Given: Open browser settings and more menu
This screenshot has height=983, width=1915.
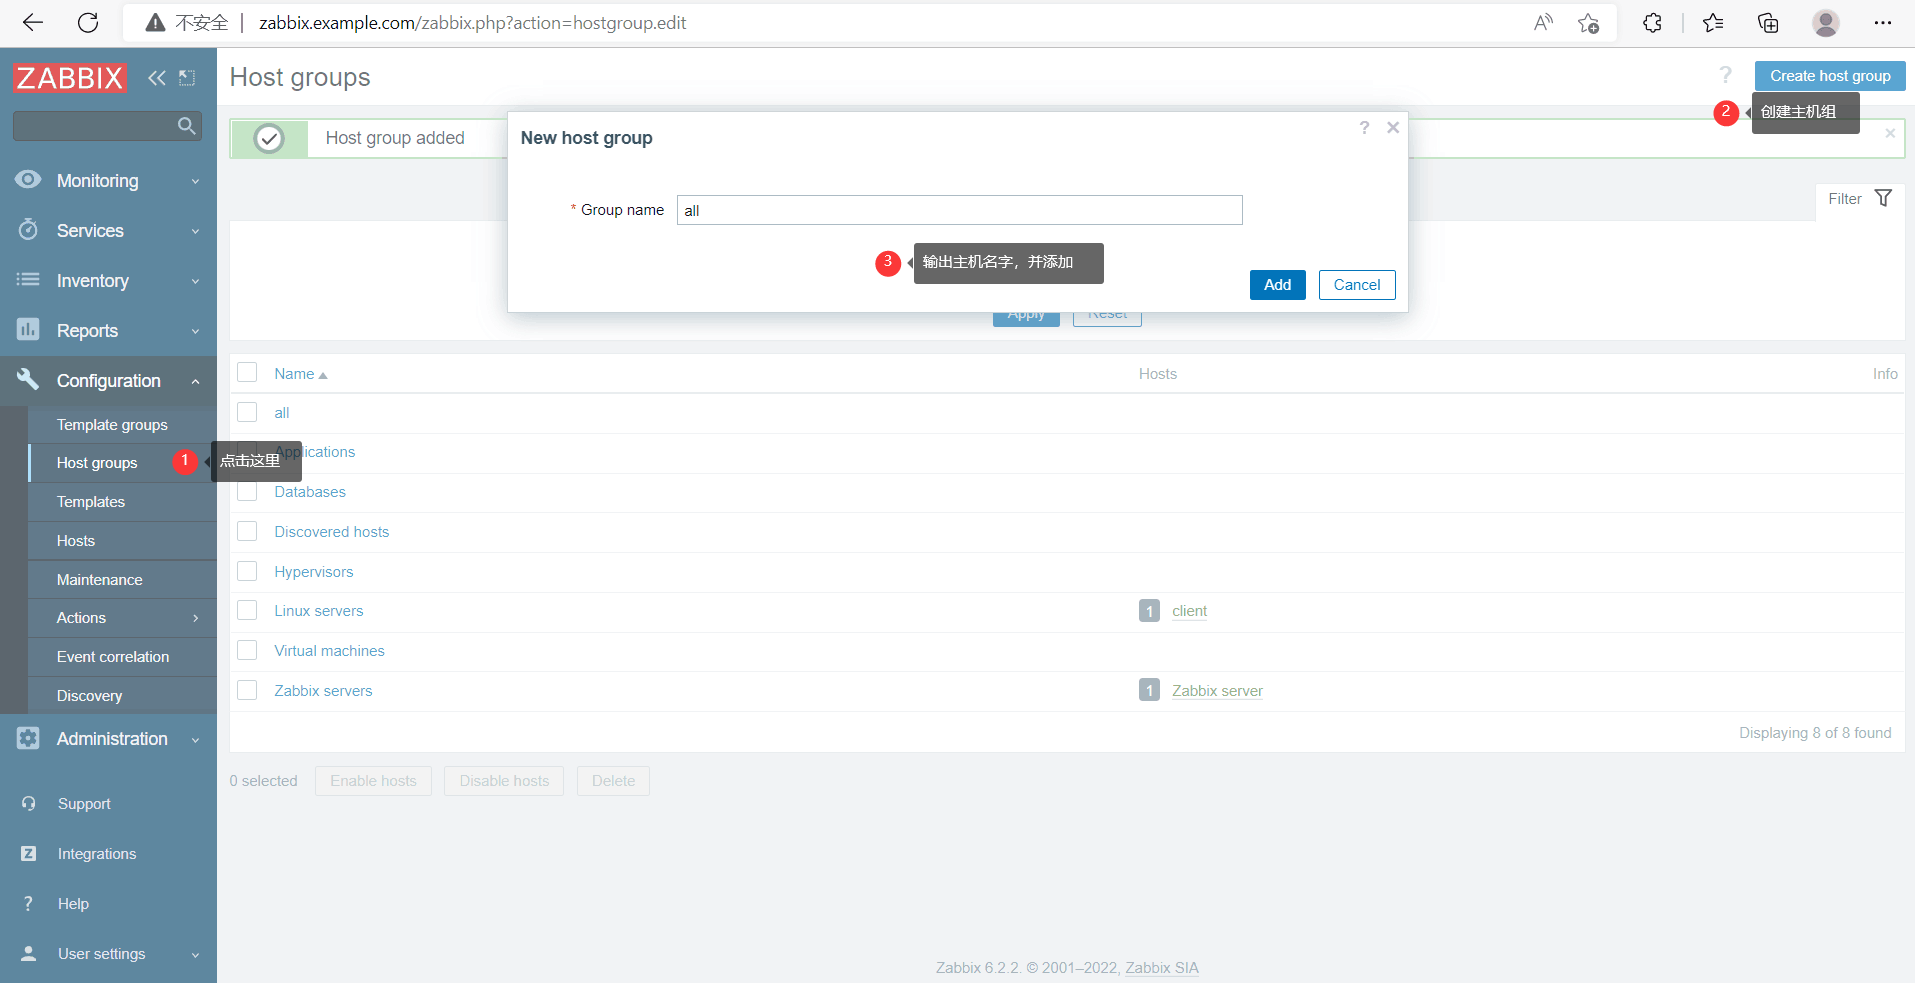Looking at the screenshot, I should click(1883, 23).
